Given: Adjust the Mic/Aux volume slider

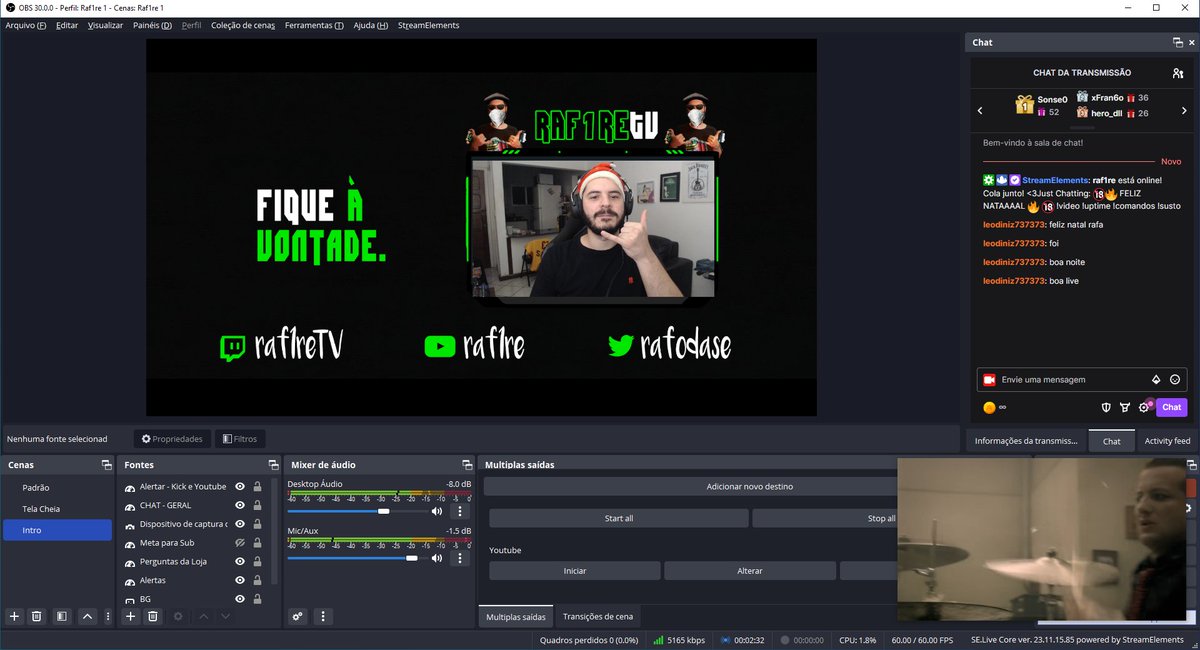Looking at the screenshot, I should 411,560.
